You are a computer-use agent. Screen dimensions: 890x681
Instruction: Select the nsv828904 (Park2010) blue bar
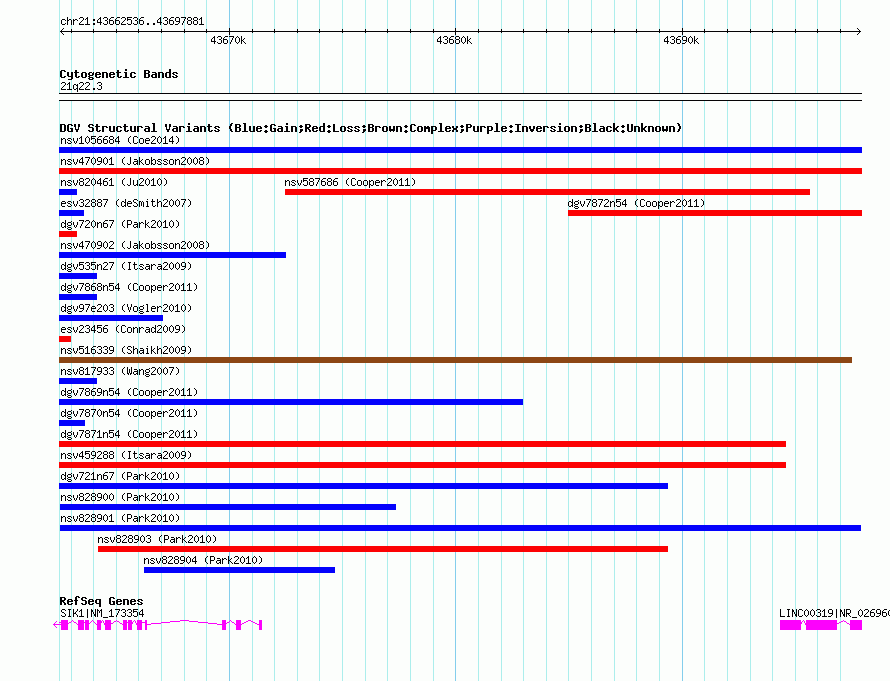(240, 570)
